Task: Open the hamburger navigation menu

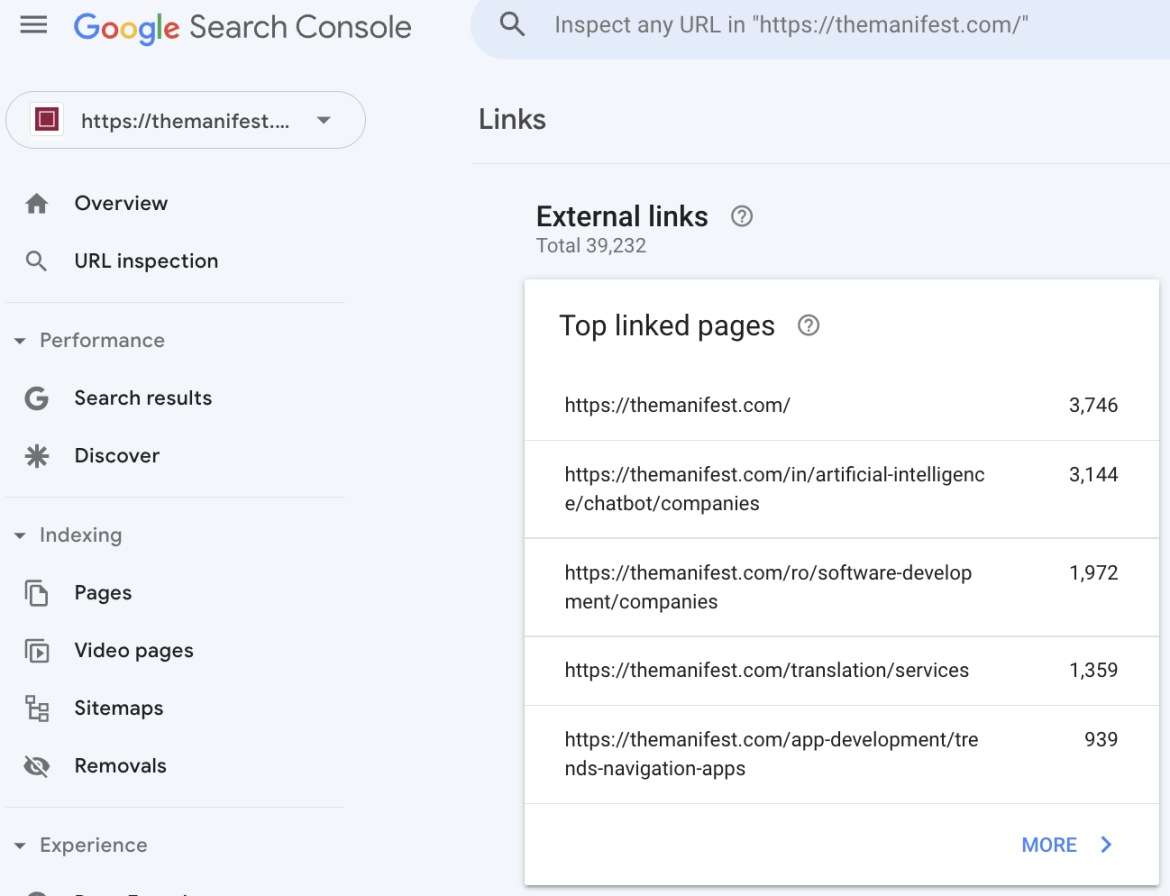Action: [x=33, y=25]
